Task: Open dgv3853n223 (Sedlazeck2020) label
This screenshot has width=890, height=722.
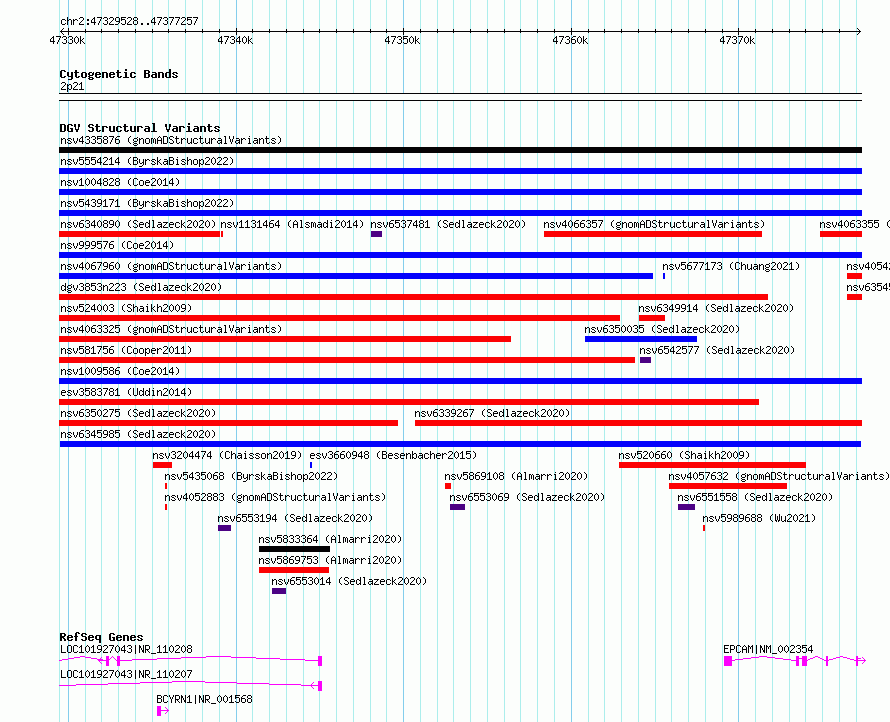Action: (141, 287)
